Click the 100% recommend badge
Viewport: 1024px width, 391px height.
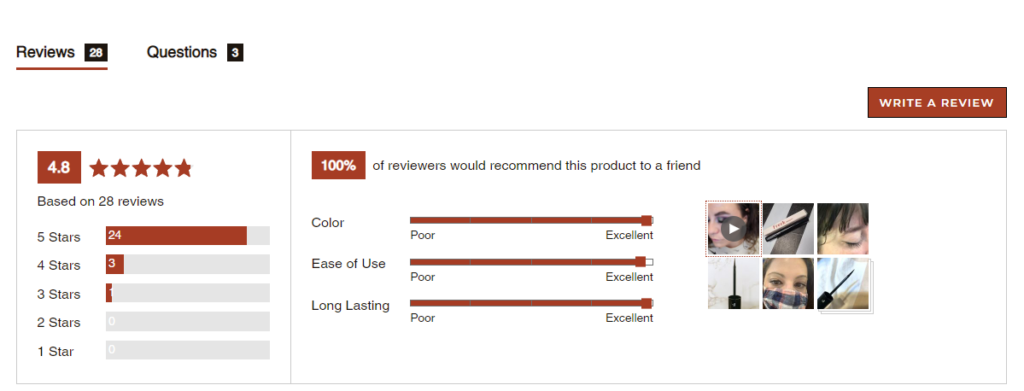click(x=338, y=165)
